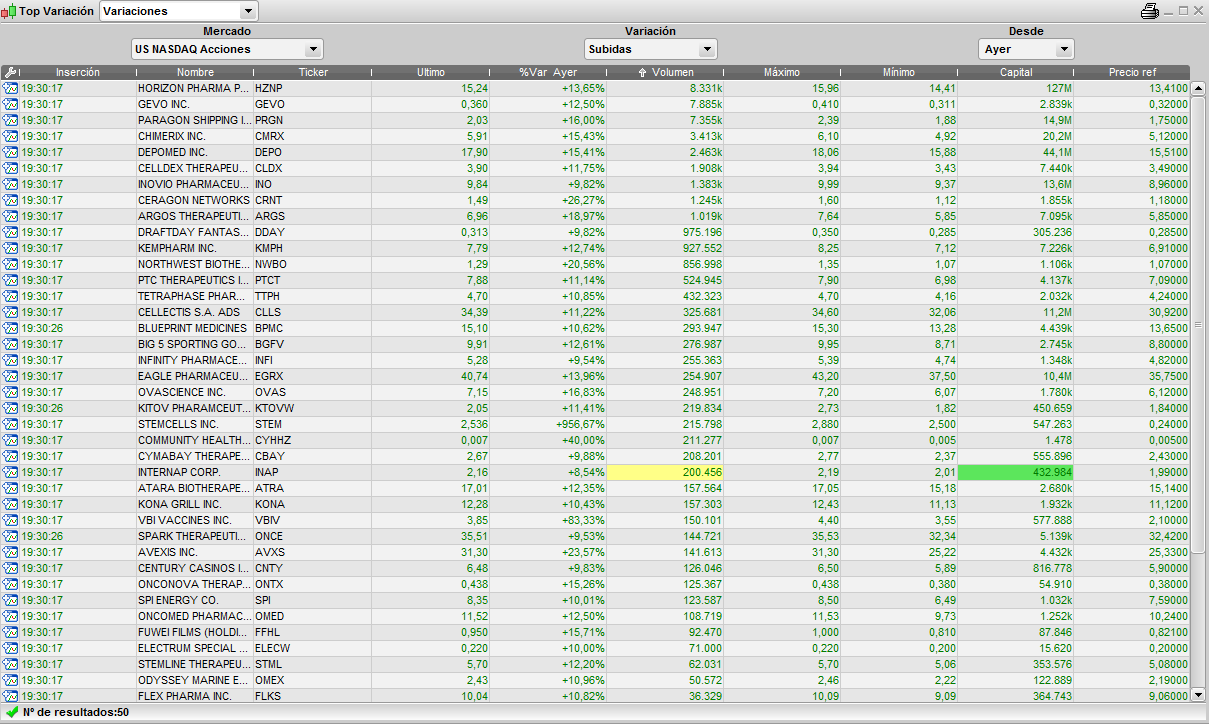Screen dimensions: 1209x724
Task: Click the chart icon on DEPOMED INC. row
Action: (x=10, y=152)
